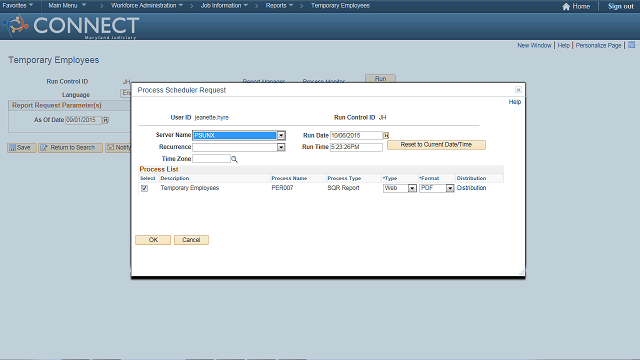Click the page Help link in header

pos(563,45)
